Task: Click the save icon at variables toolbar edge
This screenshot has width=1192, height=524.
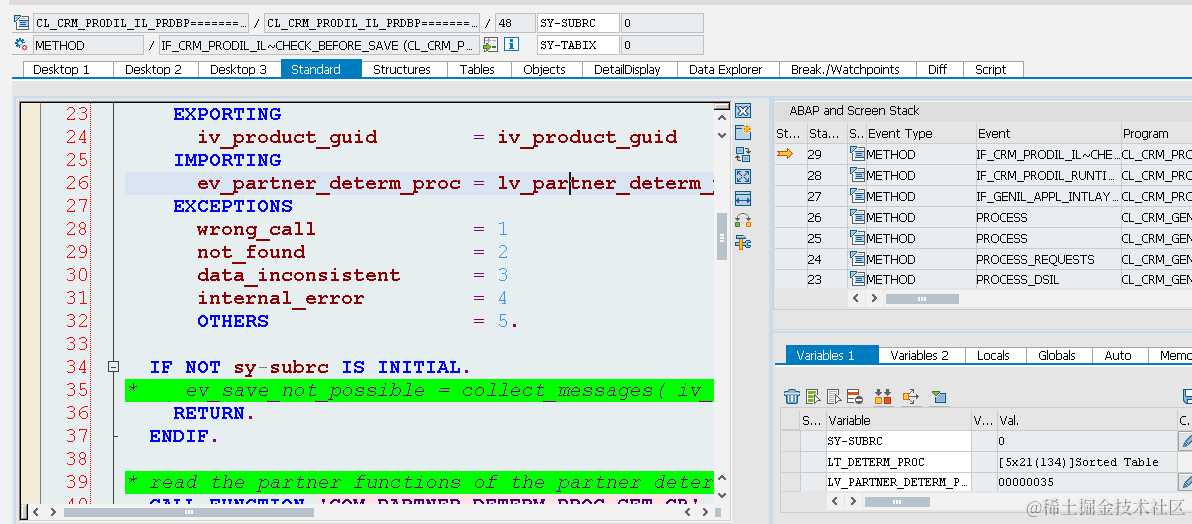Action: point(1187,396)
